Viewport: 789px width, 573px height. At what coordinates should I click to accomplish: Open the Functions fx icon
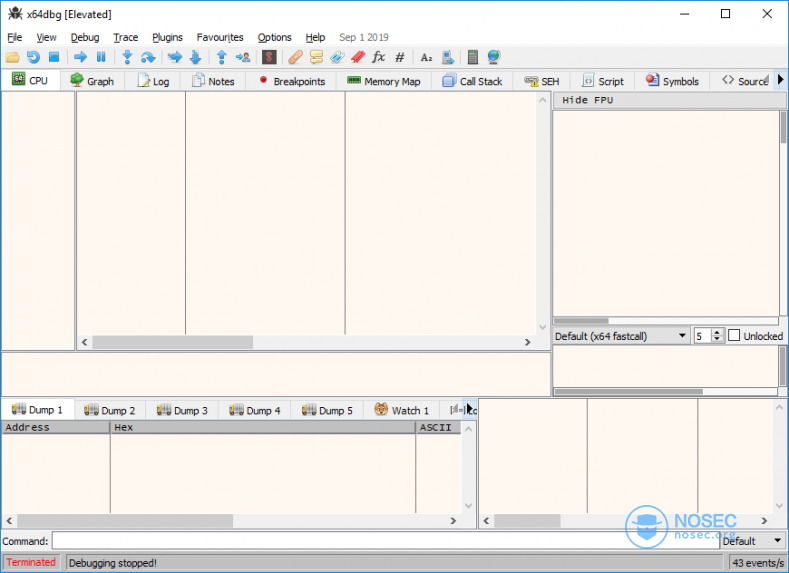click(378, 57)
